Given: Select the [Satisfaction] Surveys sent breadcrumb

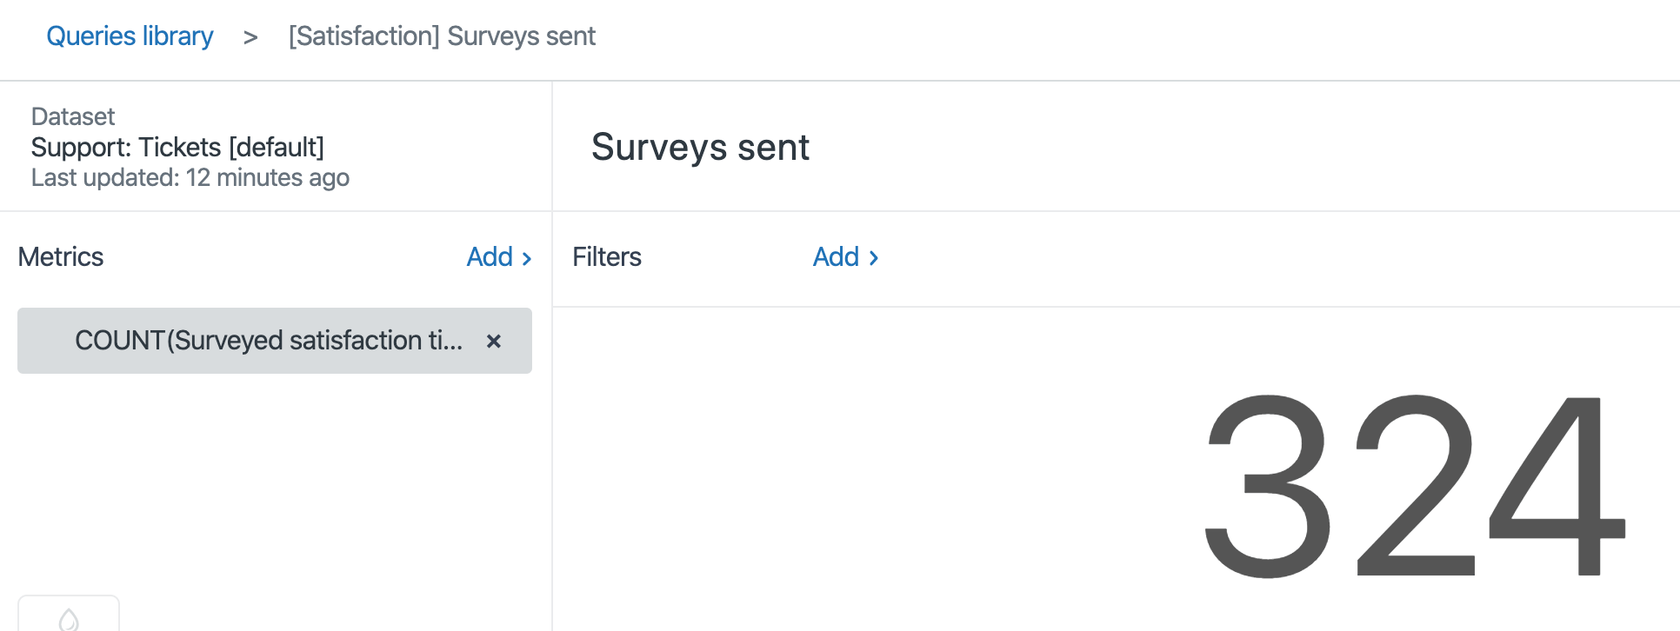Looking at the screenshot, I should pos(441,36).
